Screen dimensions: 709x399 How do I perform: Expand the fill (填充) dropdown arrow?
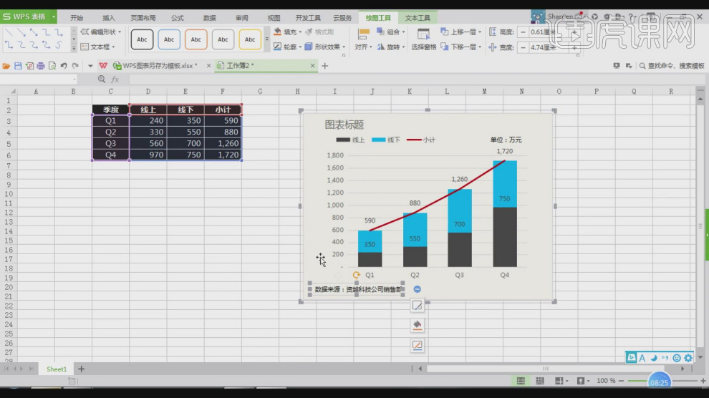click(x=300, y=32)
